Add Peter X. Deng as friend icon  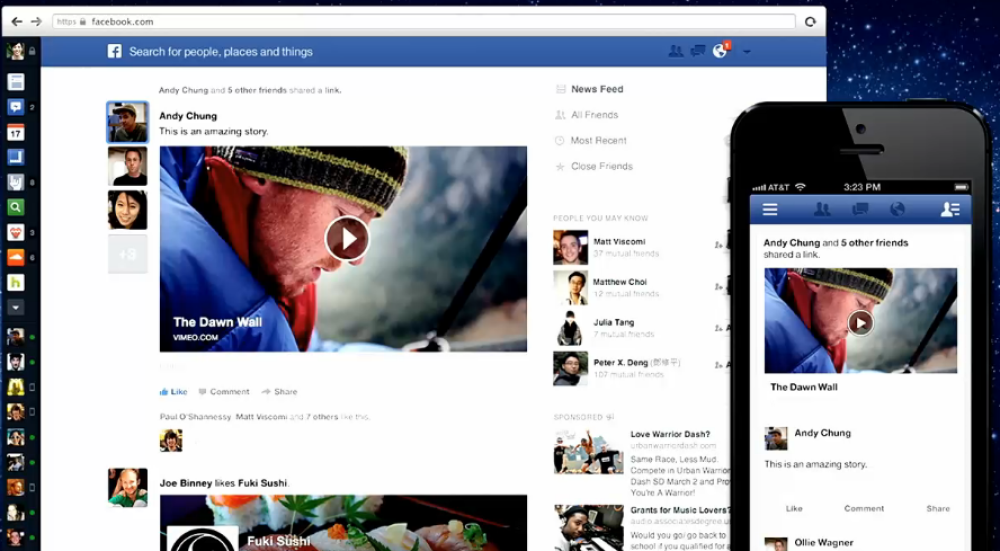point(719,365)
